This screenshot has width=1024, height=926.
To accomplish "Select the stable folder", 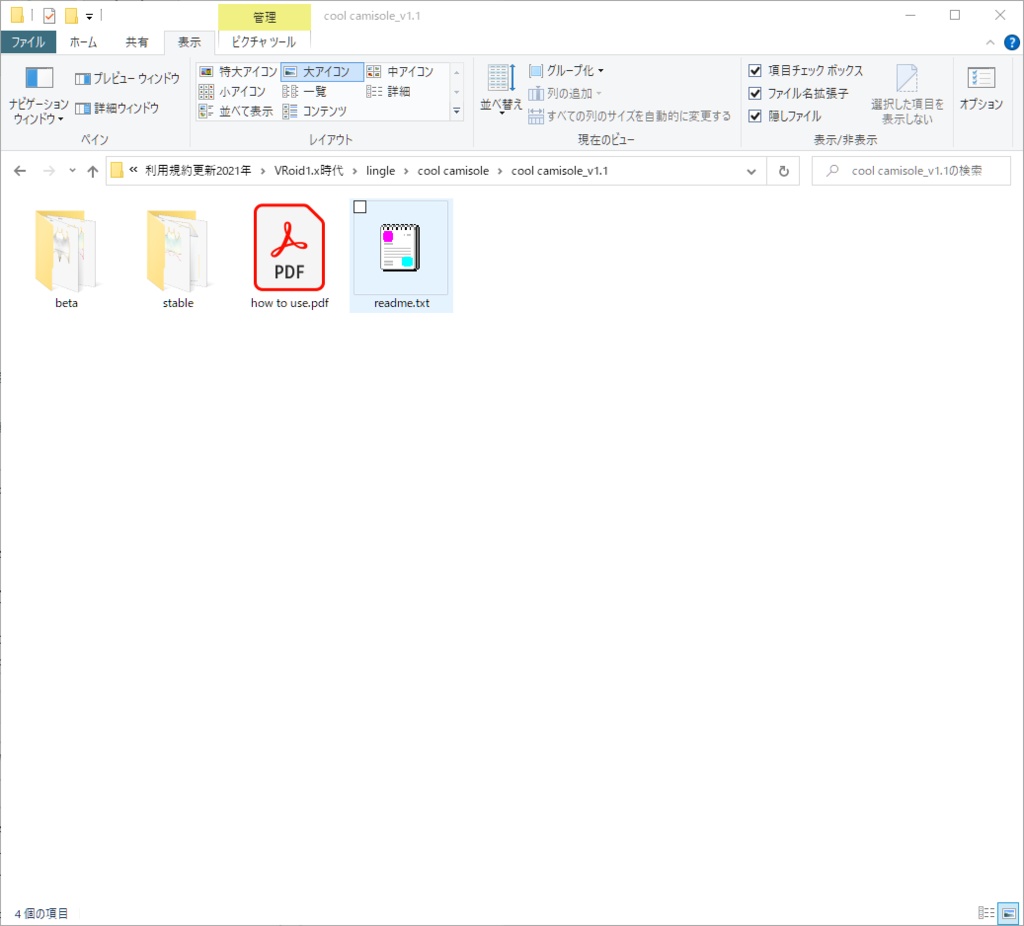I will pyautogui.click(x=178, y=258).
